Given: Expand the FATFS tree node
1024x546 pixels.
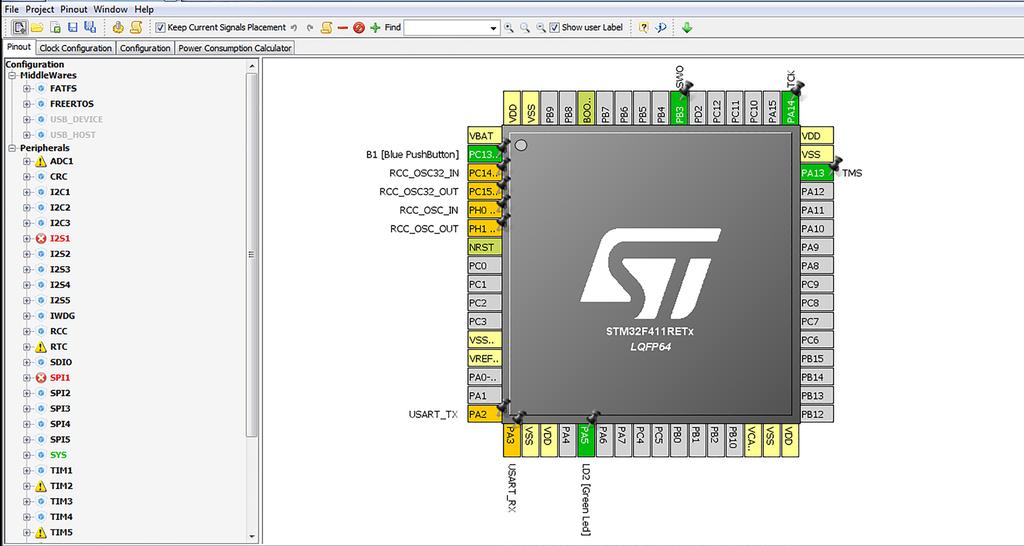Looking at the screenshot, I should 27,88.
